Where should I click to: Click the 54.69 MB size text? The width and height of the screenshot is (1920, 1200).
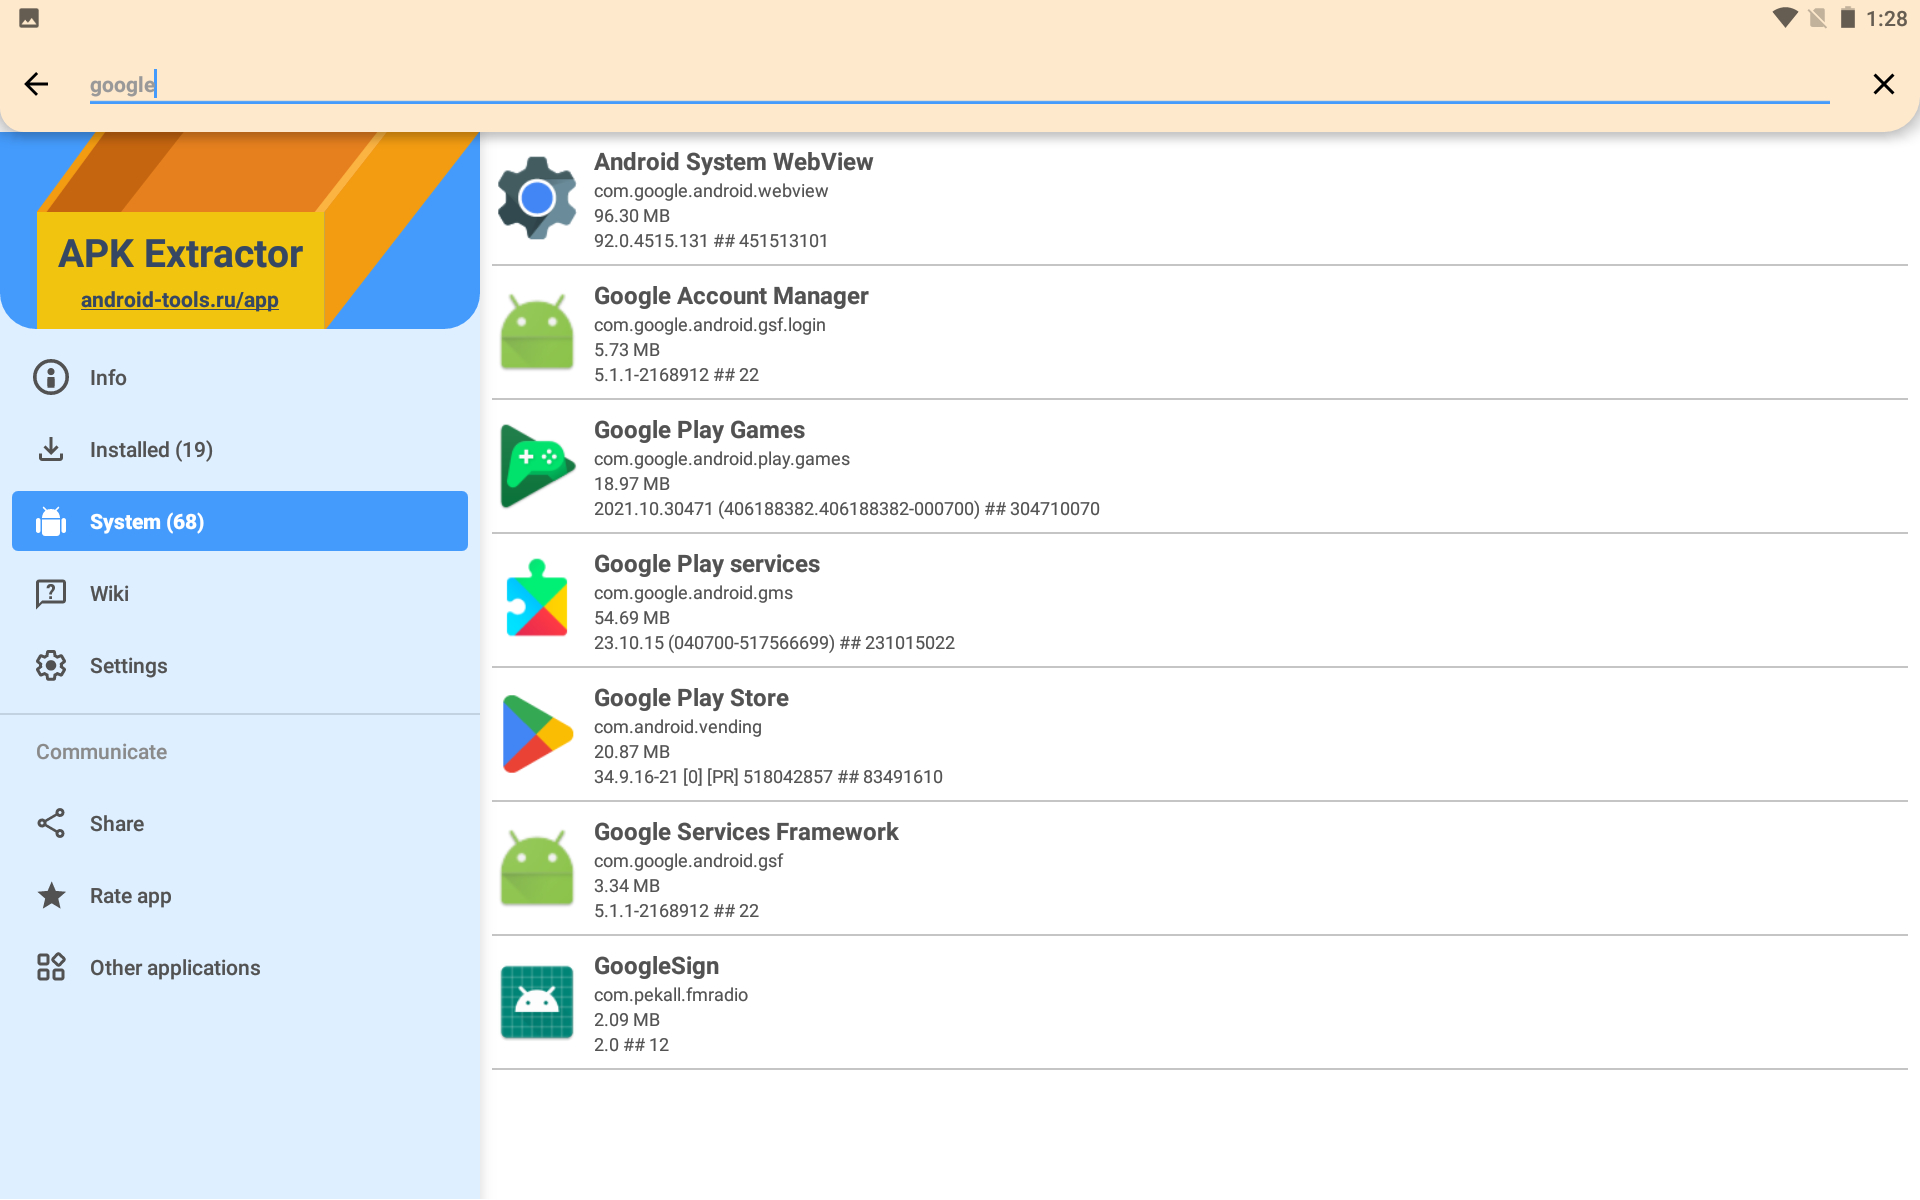pyautogui.click(x=632, y=618)
